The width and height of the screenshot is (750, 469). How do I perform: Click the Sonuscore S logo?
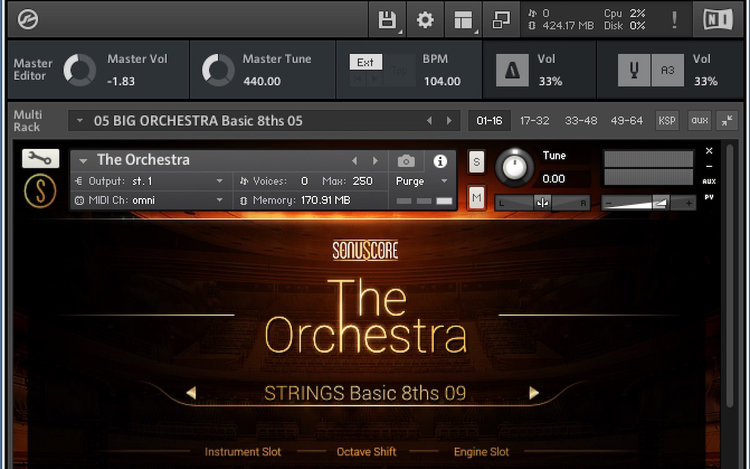pyautogui.click(x=40, y=191)
